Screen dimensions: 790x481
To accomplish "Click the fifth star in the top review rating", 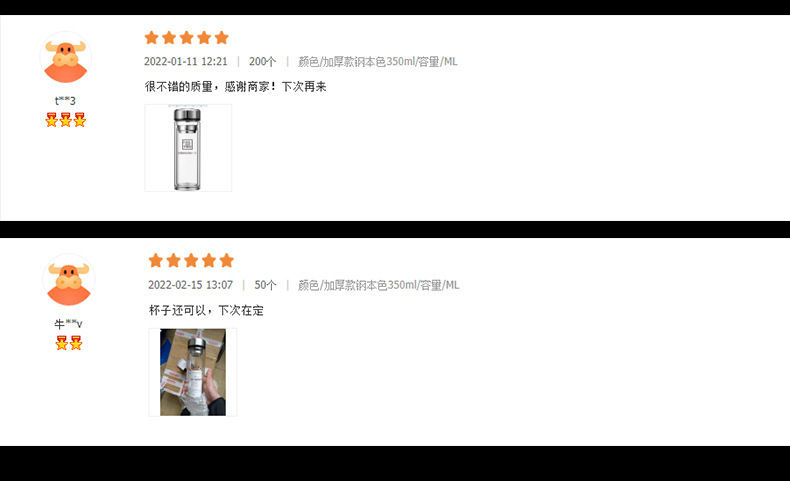I will pos(221,38).
